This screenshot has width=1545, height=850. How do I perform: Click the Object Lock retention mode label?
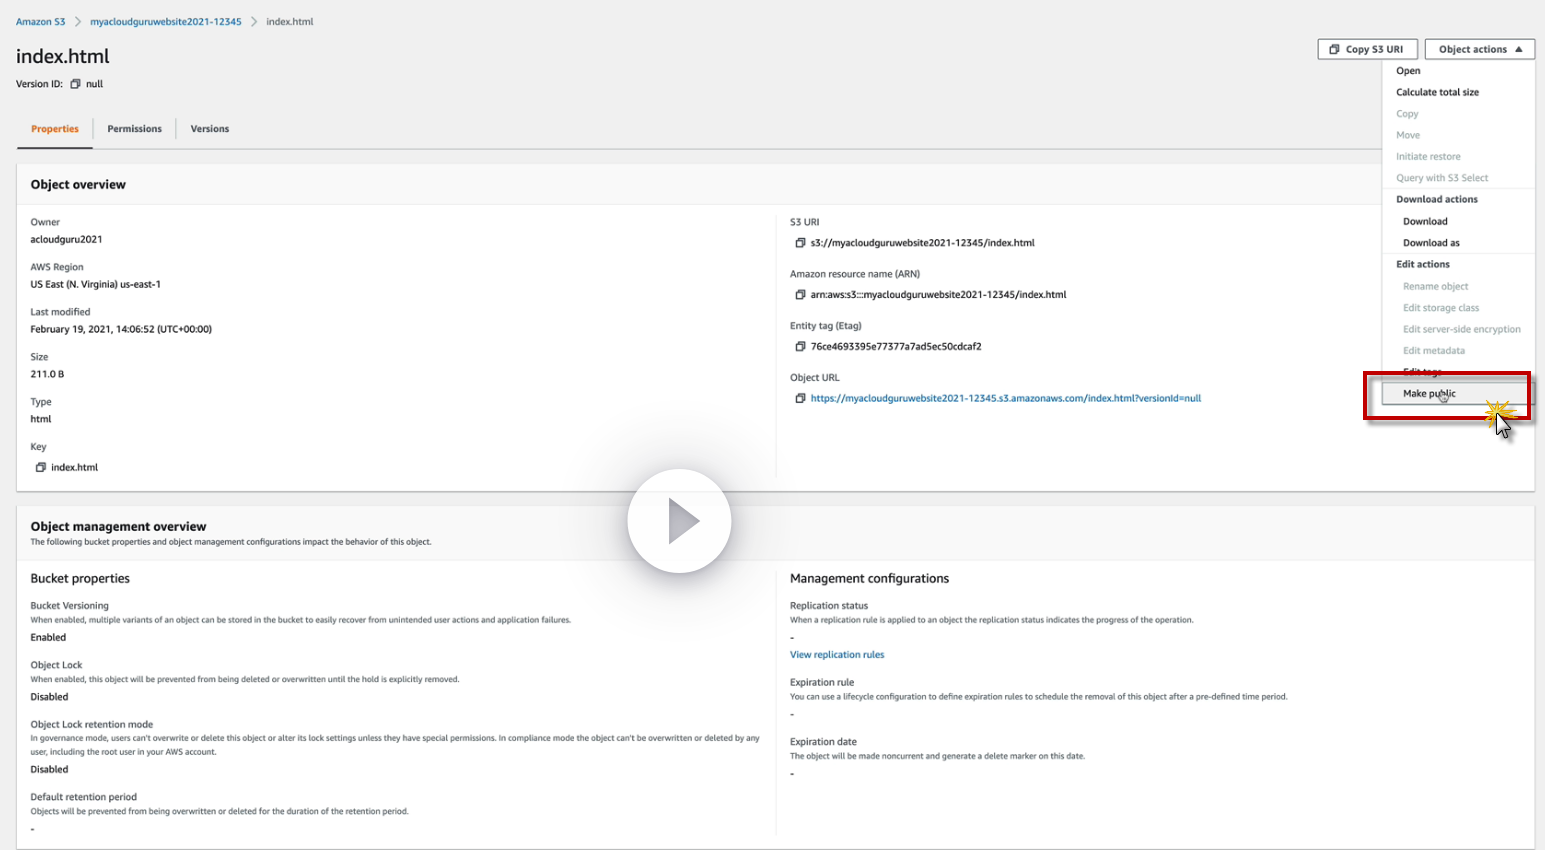(91, 725)
